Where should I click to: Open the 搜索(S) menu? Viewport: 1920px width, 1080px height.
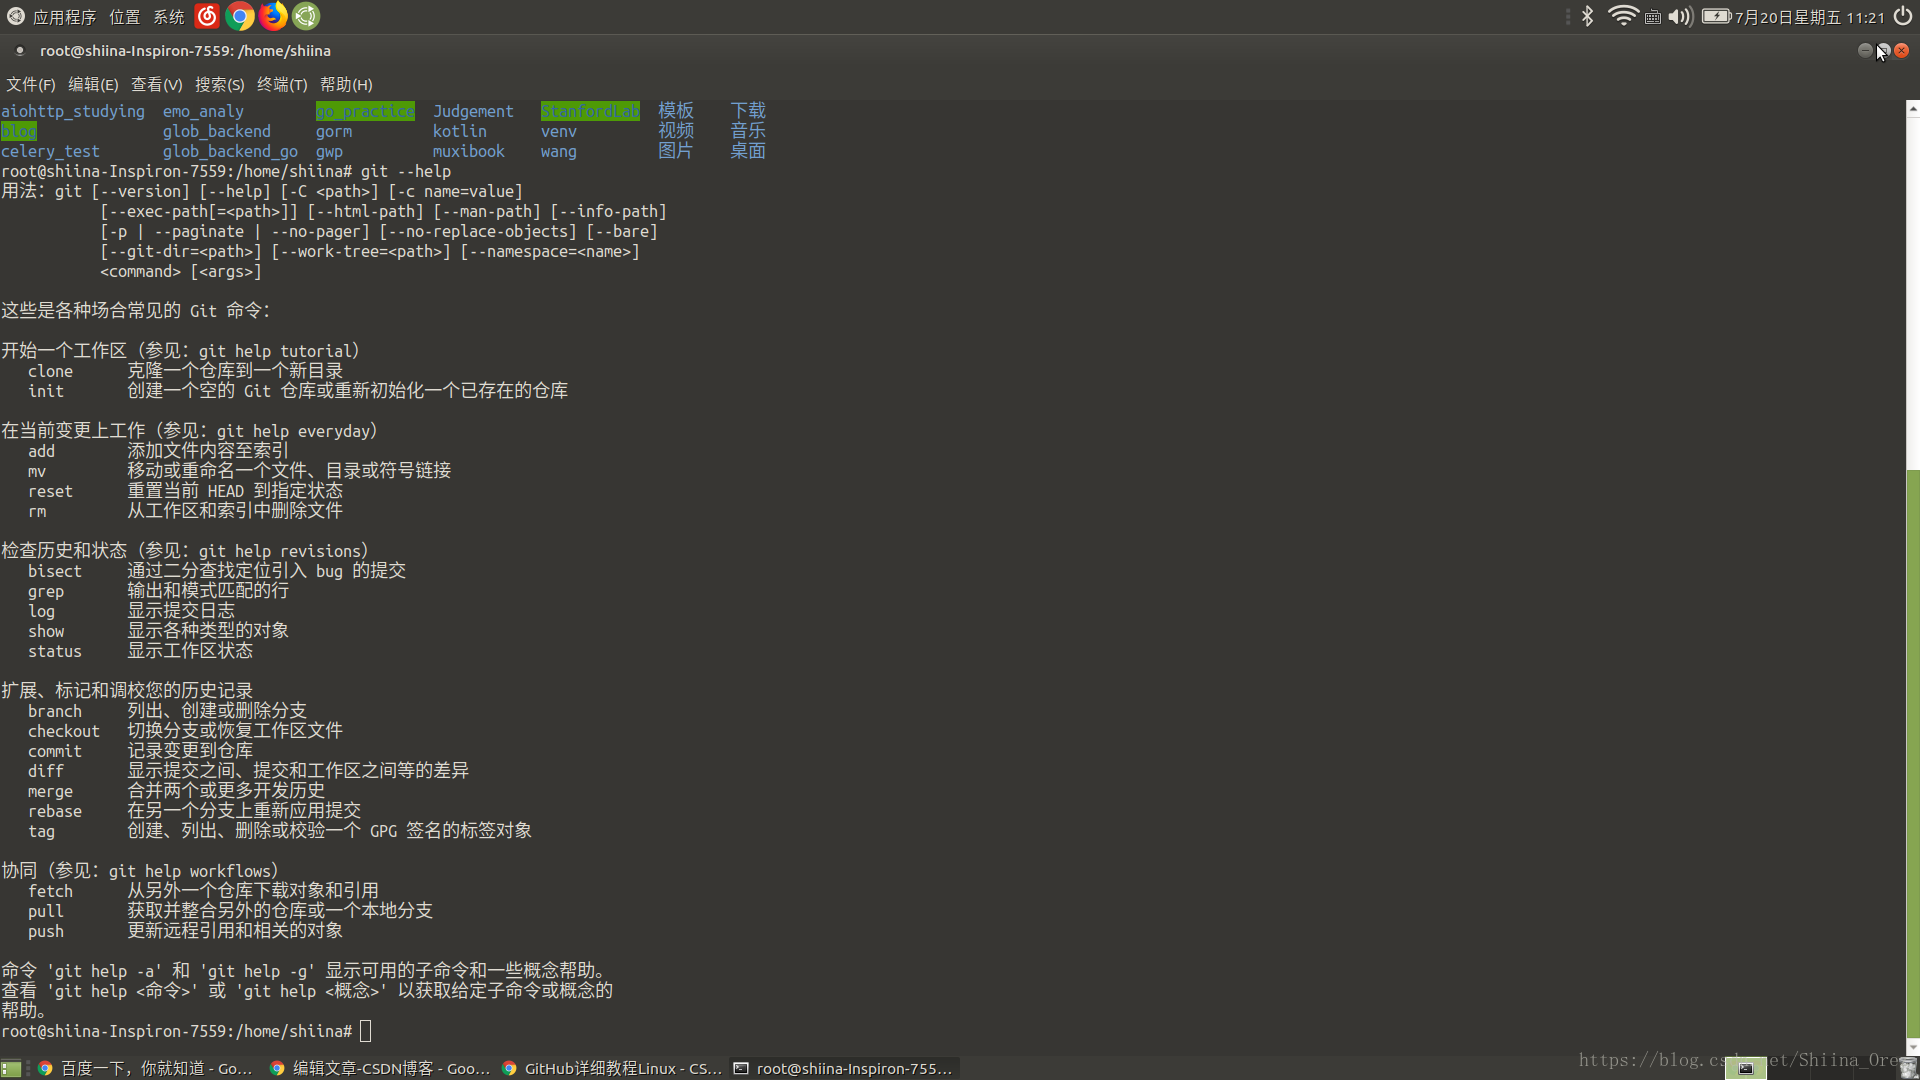[220, 85]
